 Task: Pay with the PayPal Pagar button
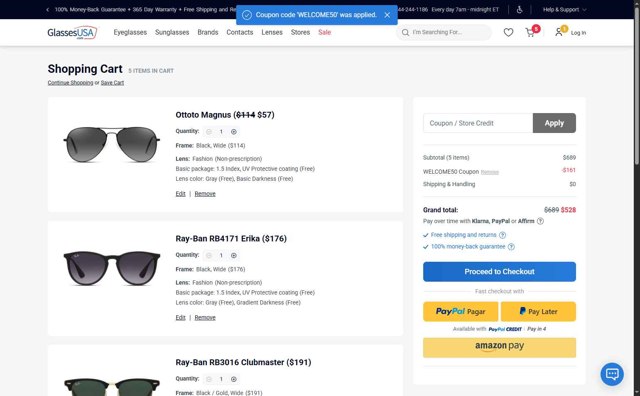[460, 311]
